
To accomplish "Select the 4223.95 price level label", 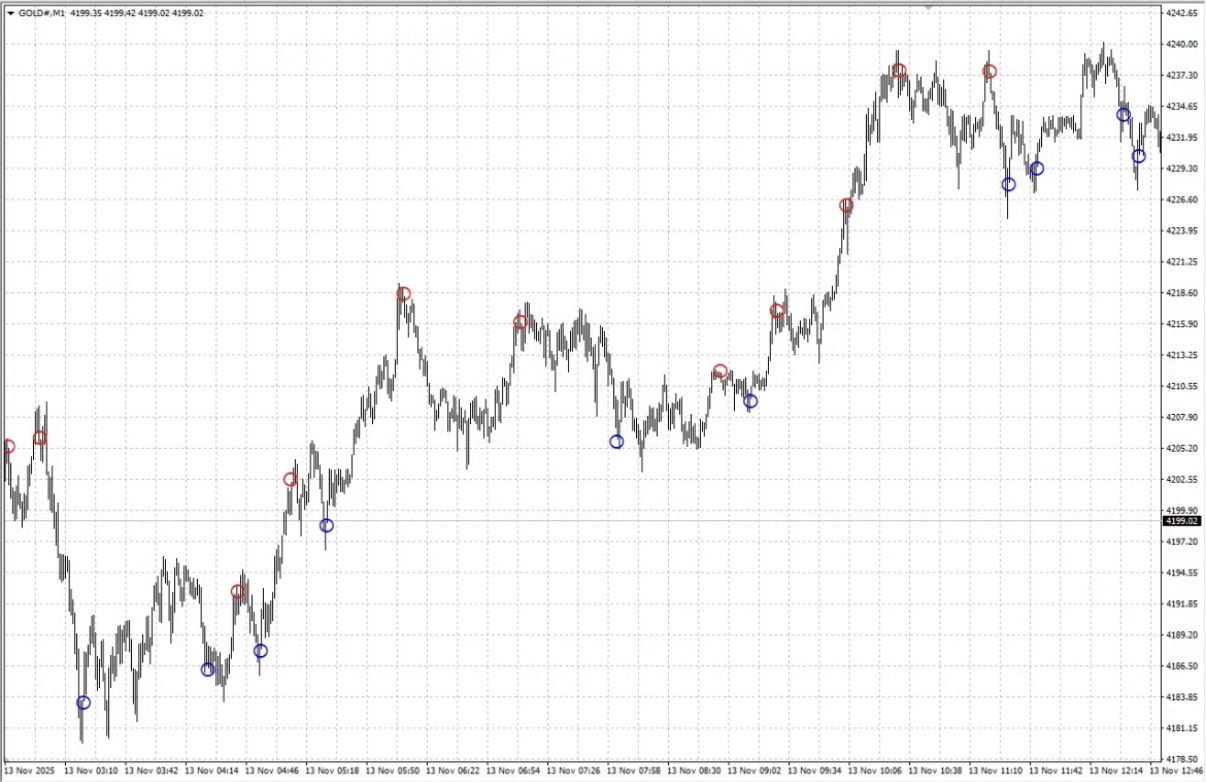I will point(1183,231).
